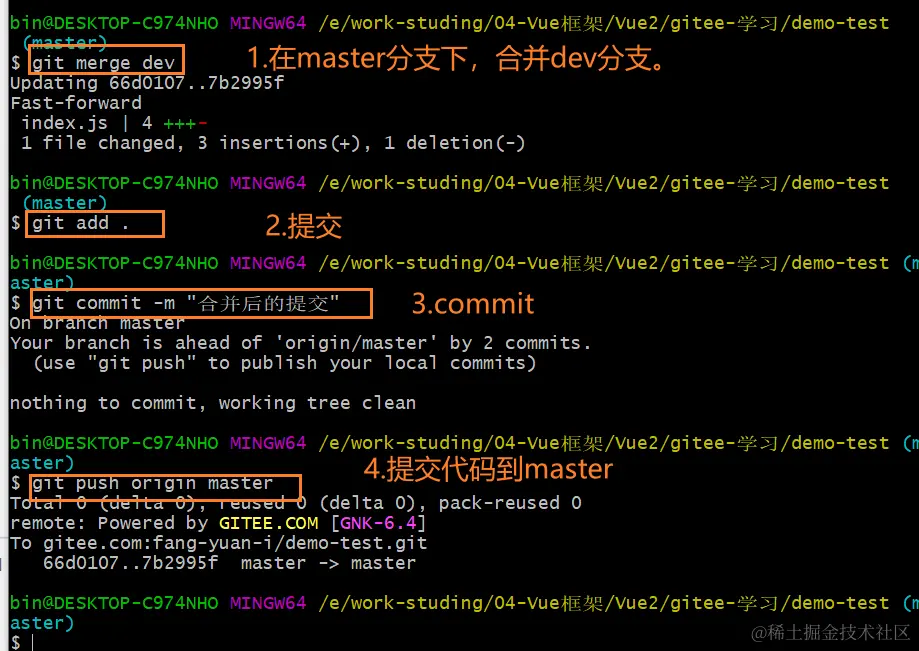Click the 'git push origin master' command text
Screen dimensions: 919x651
coord(152,483)
